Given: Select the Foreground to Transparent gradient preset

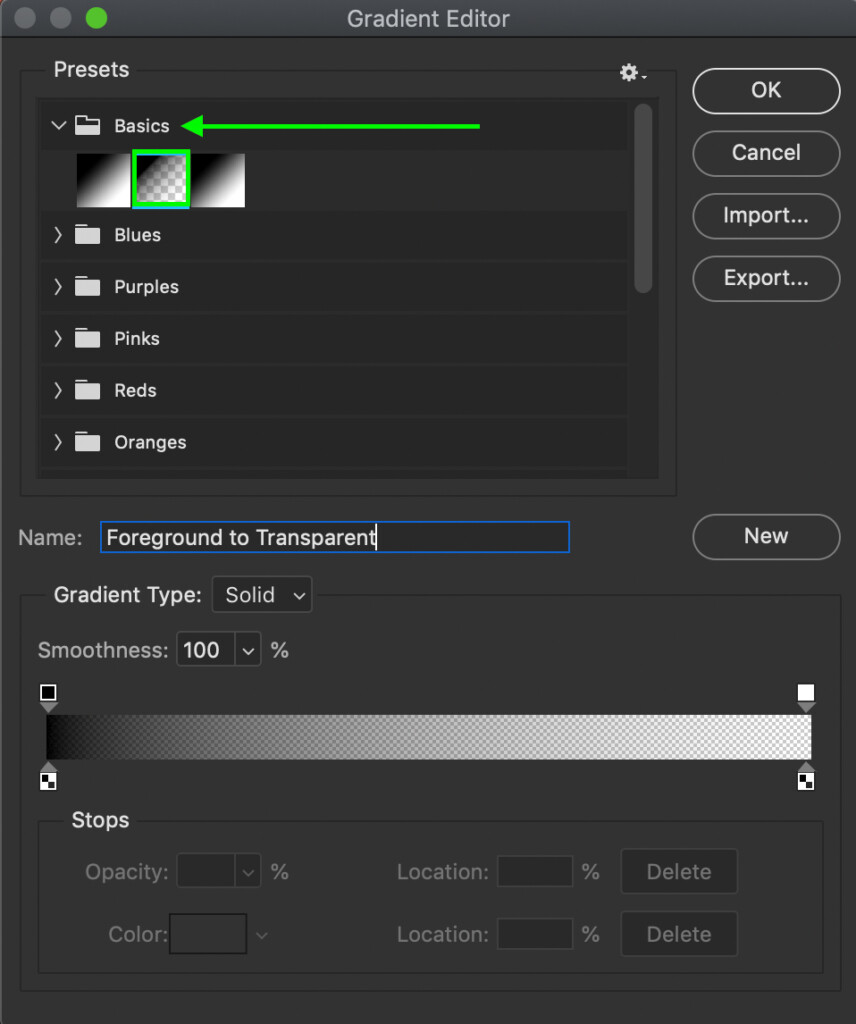Looking at the screenshot, I should pyautogui.click(x=161, y=180).
